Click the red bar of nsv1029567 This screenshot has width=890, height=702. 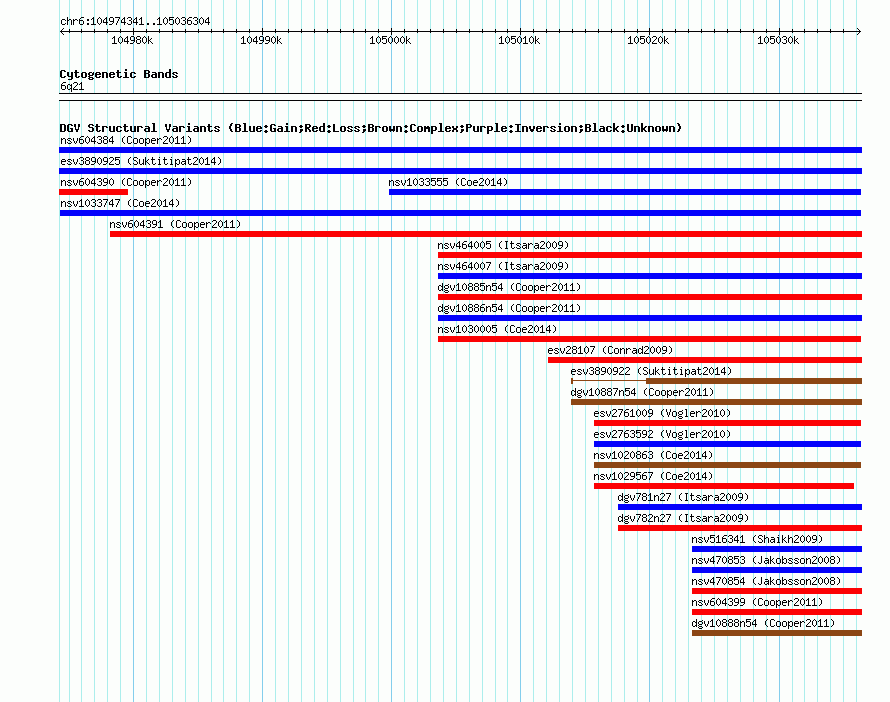pos(724,486)
